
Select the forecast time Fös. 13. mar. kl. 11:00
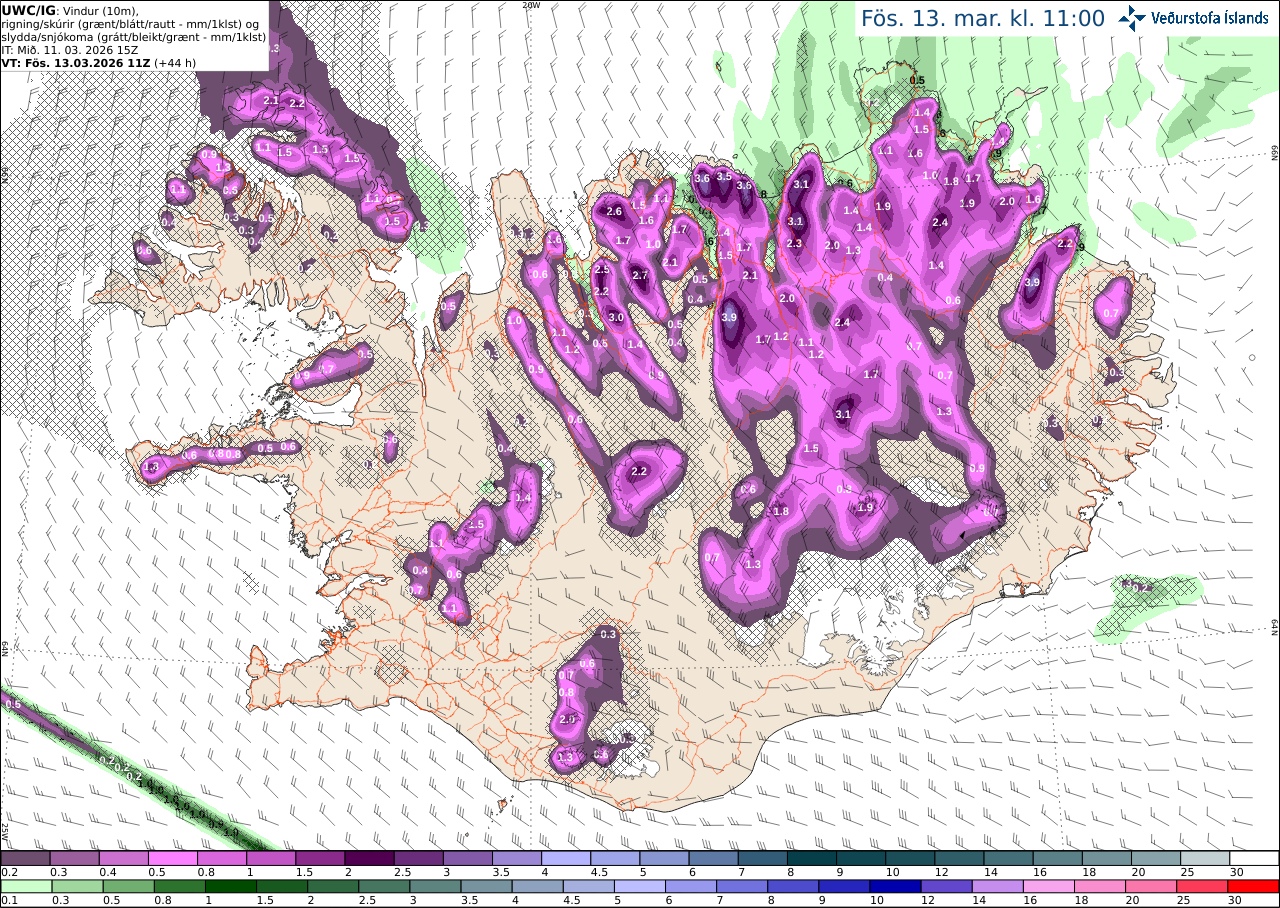(983, 18)
